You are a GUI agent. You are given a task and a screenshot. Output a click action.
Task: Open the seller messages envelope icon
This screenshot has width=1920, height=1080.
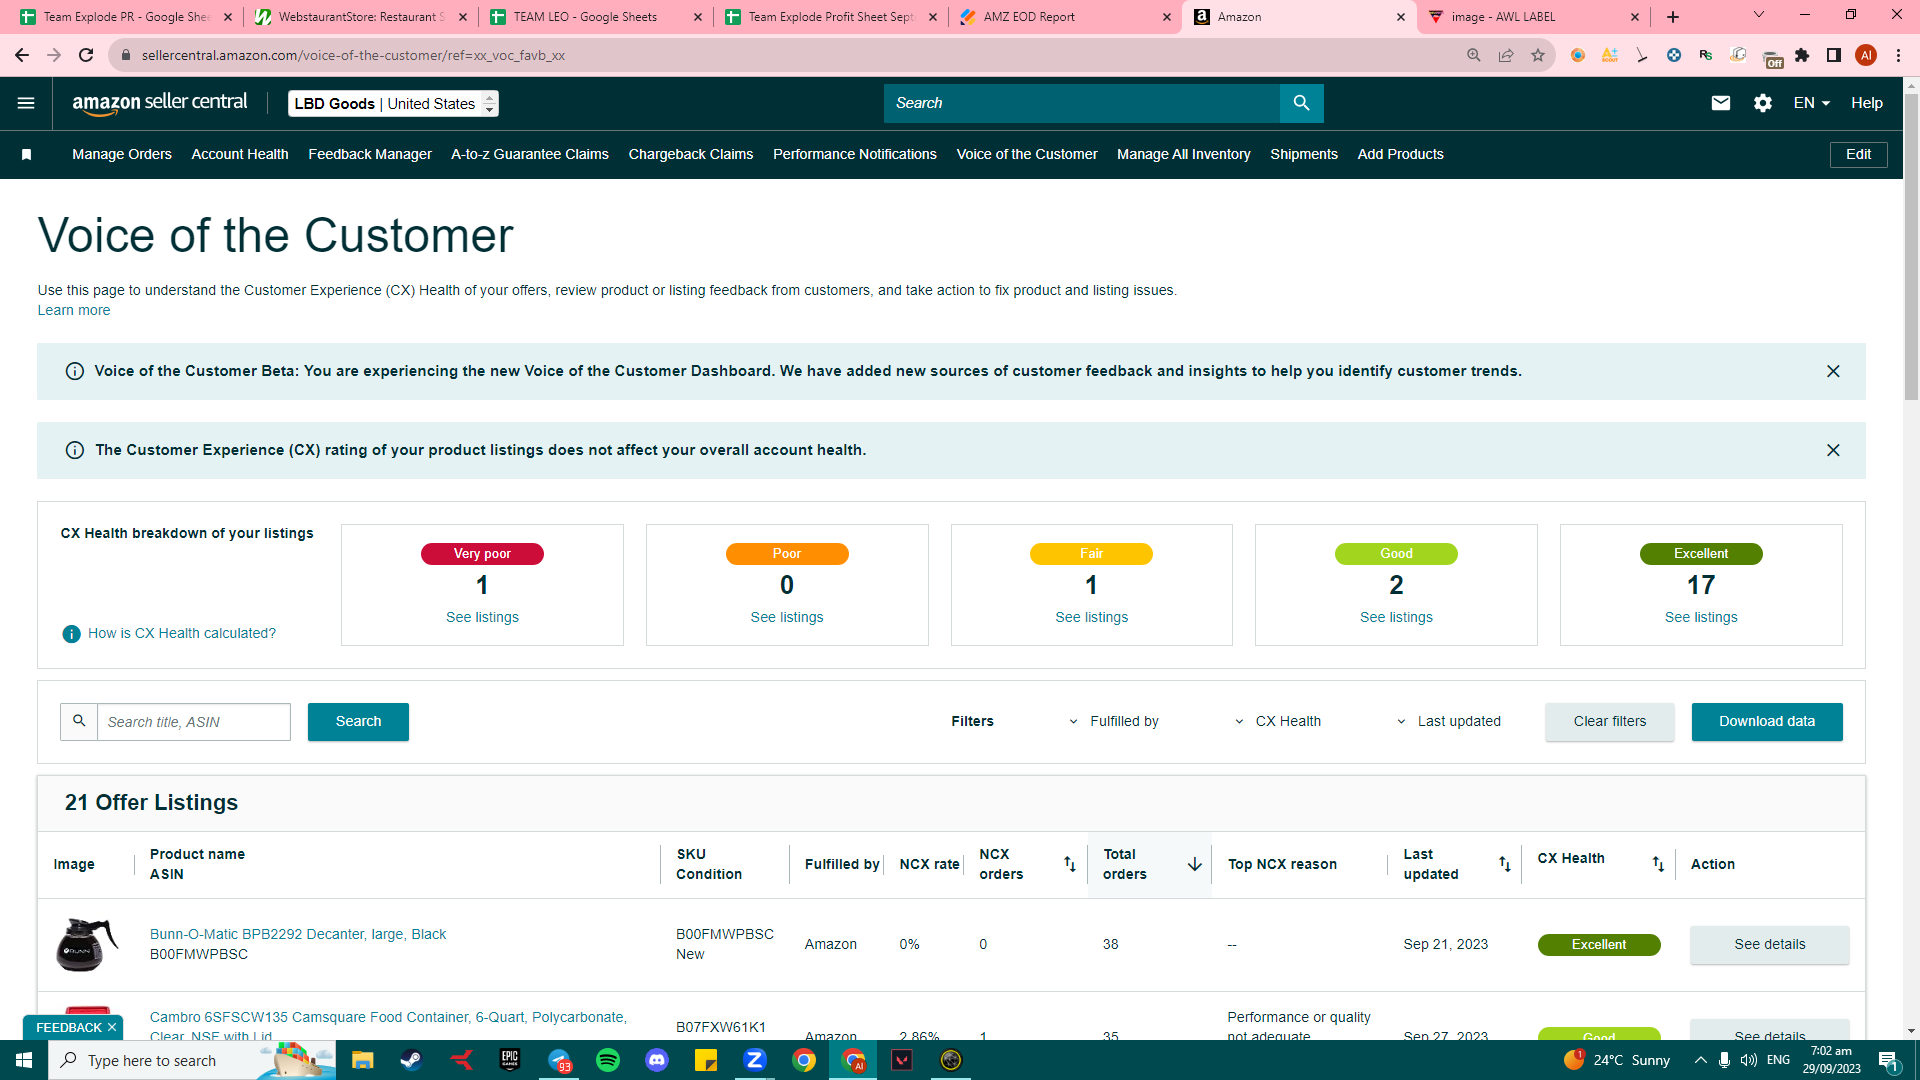1720,103
